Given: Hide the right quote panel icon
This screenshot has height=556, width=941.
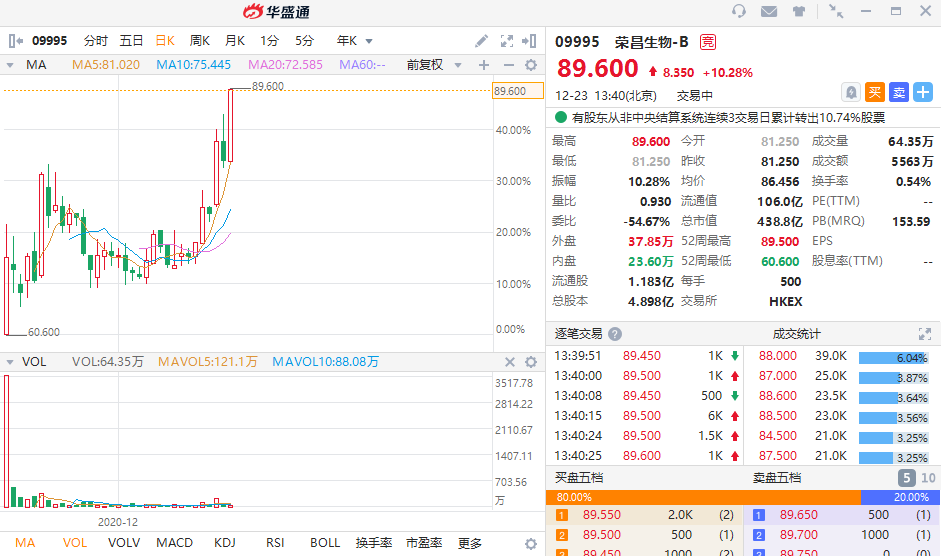Looking at the screenshot, I should point(529,41).
